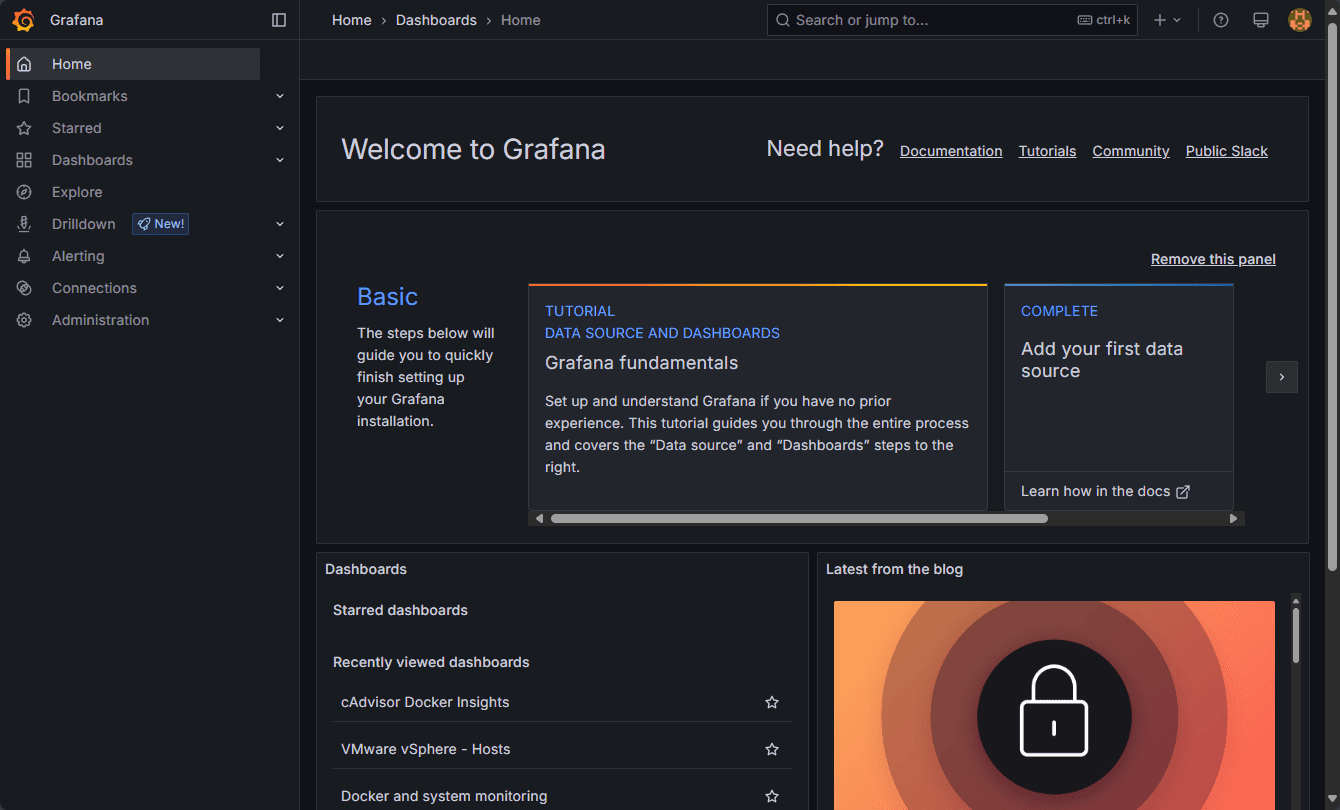The height and width of the screenshot is (810, 1340).
Task: Expand the Dashboards section chevron in sidebar
Action: (x=280, y=160)
